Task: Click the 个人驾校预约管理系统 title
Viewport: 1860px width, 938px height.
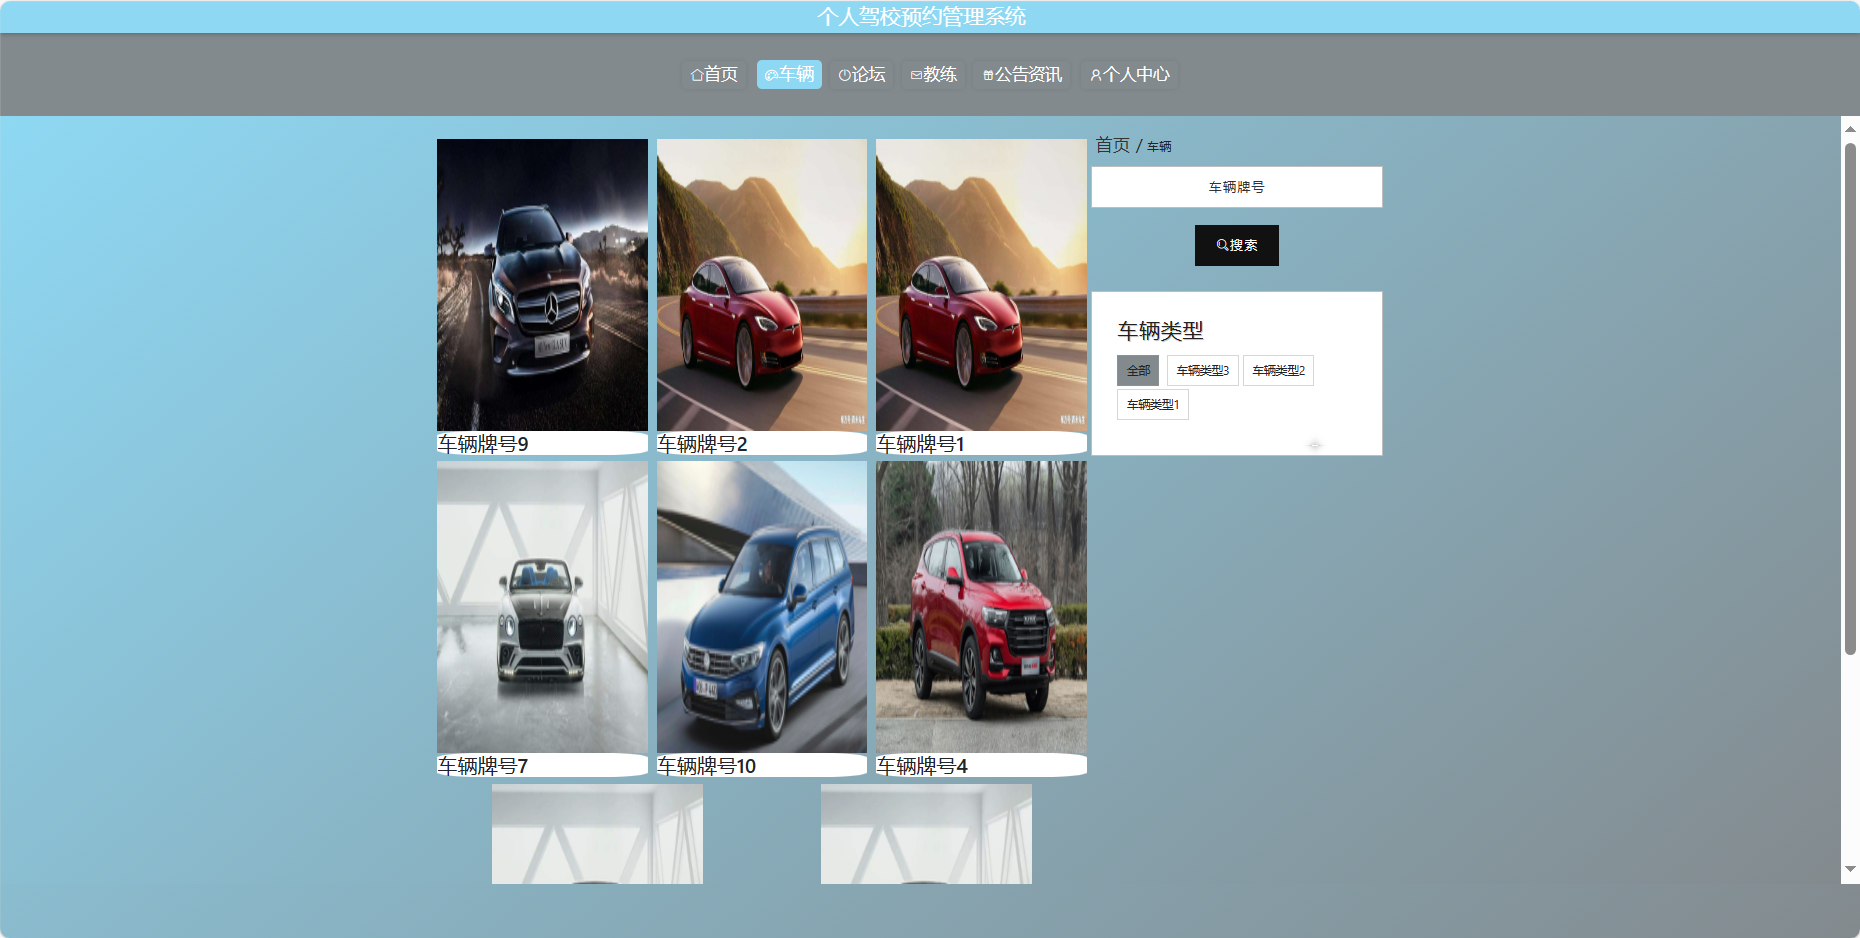Action: (x=921, y=17)
